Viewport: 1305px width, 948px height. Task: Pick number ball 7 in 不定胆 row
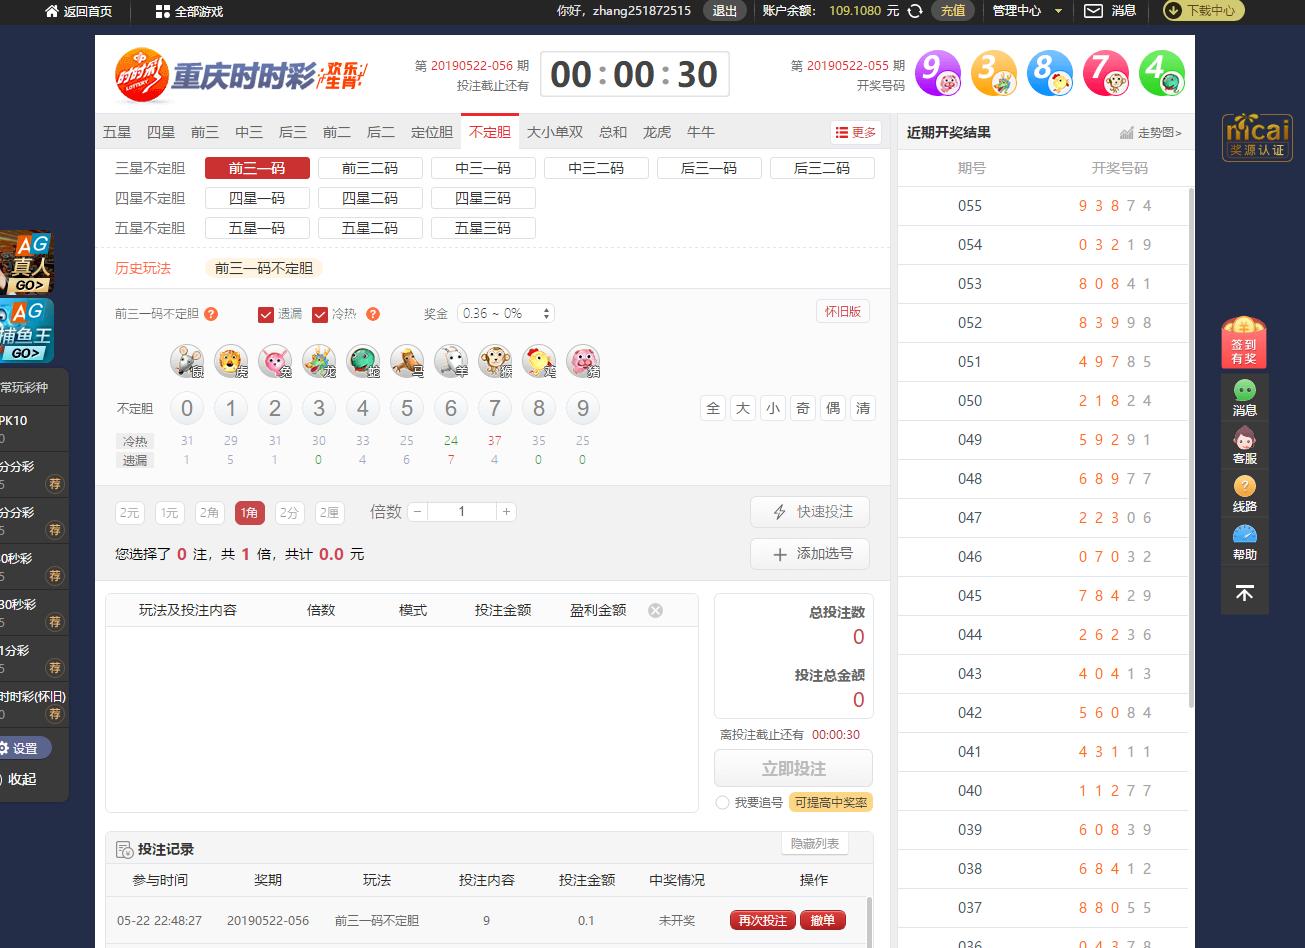click(495, 408)
